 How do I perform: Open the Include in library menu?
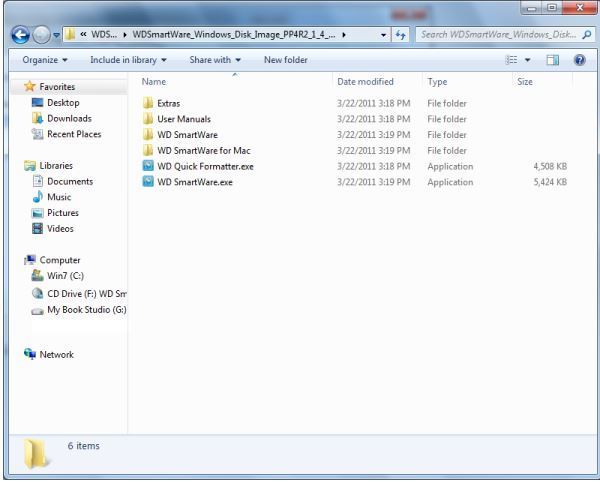pos(128,60)
